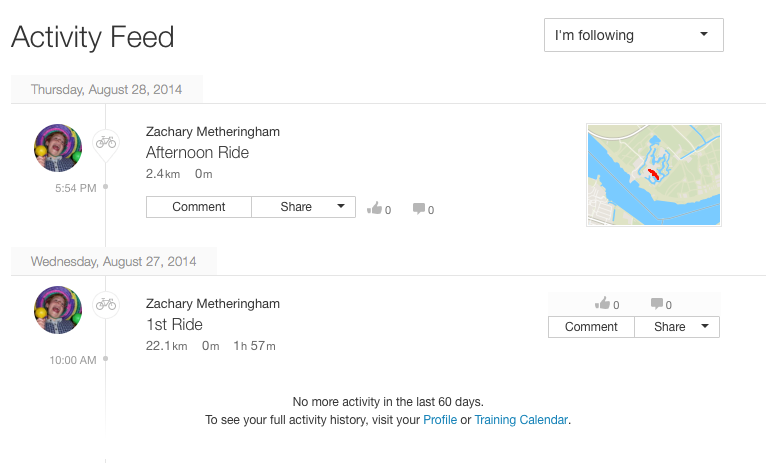Click comment bubble icon on 1st Ride
Screen dimensions: 768x465
click(x=656, y=304)
